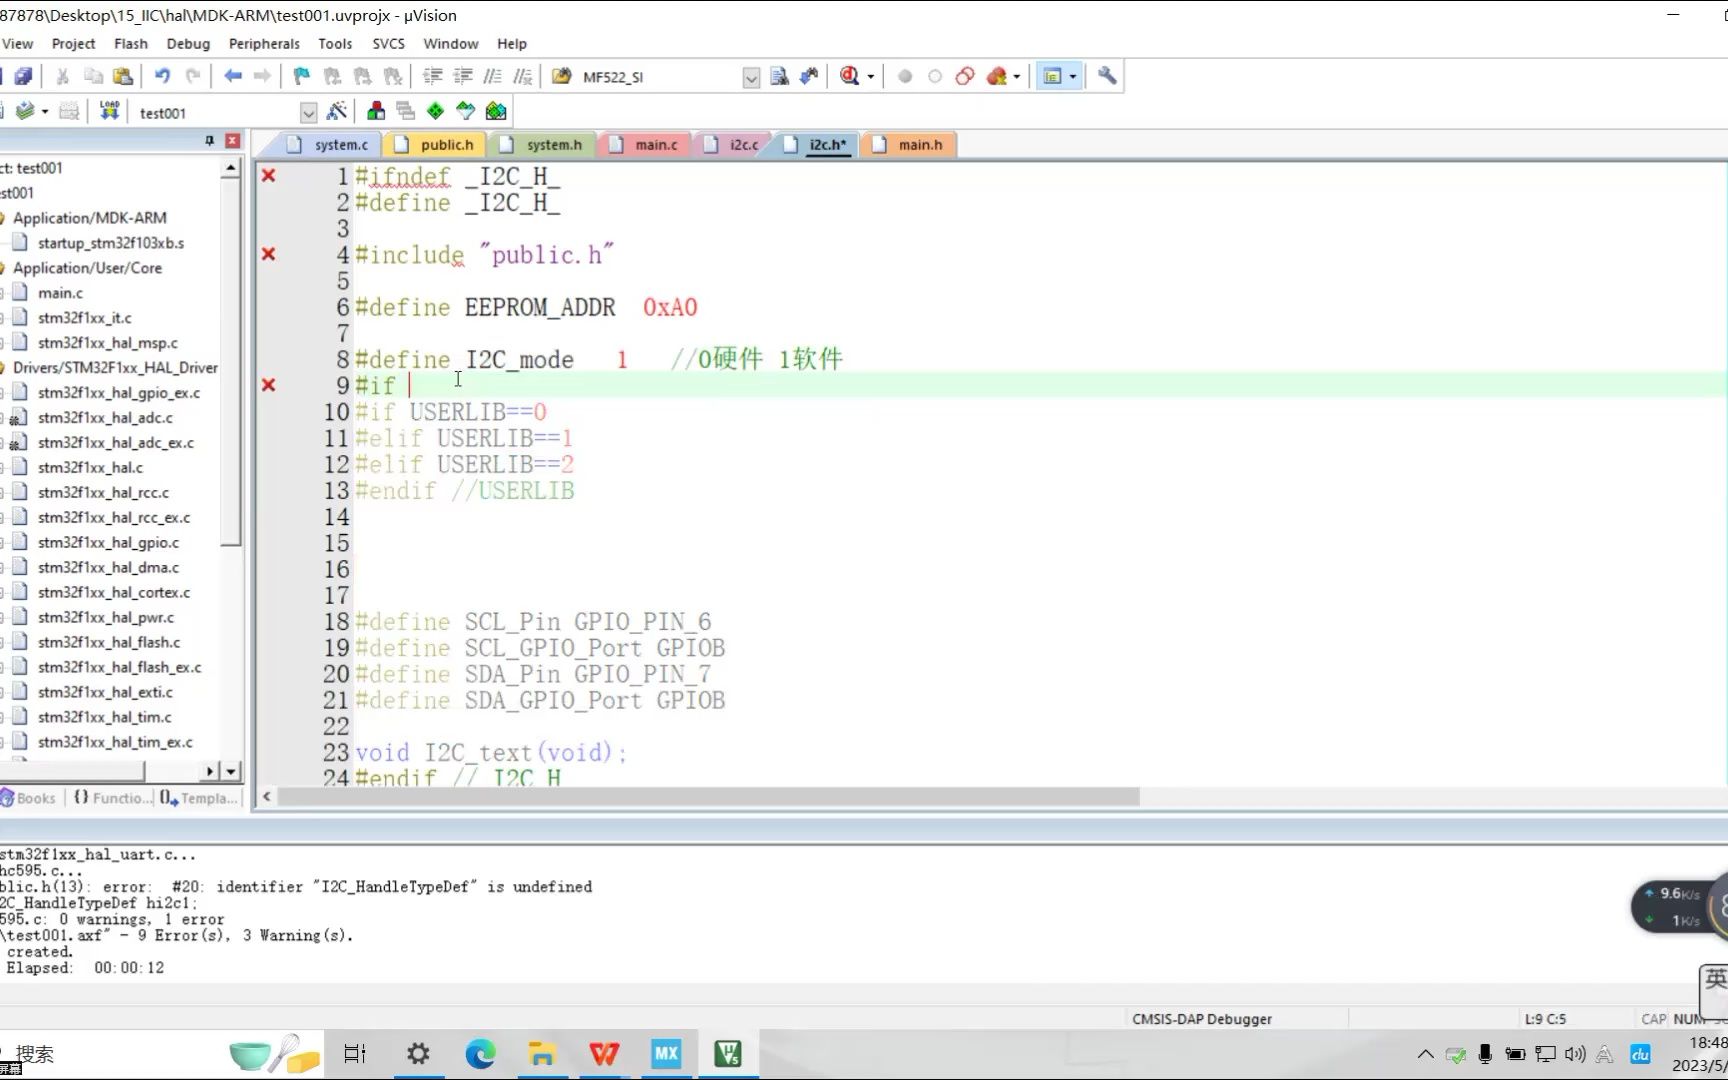
Task: Open the test001 target selection dropdown
Action: click(x=307, y=112)
